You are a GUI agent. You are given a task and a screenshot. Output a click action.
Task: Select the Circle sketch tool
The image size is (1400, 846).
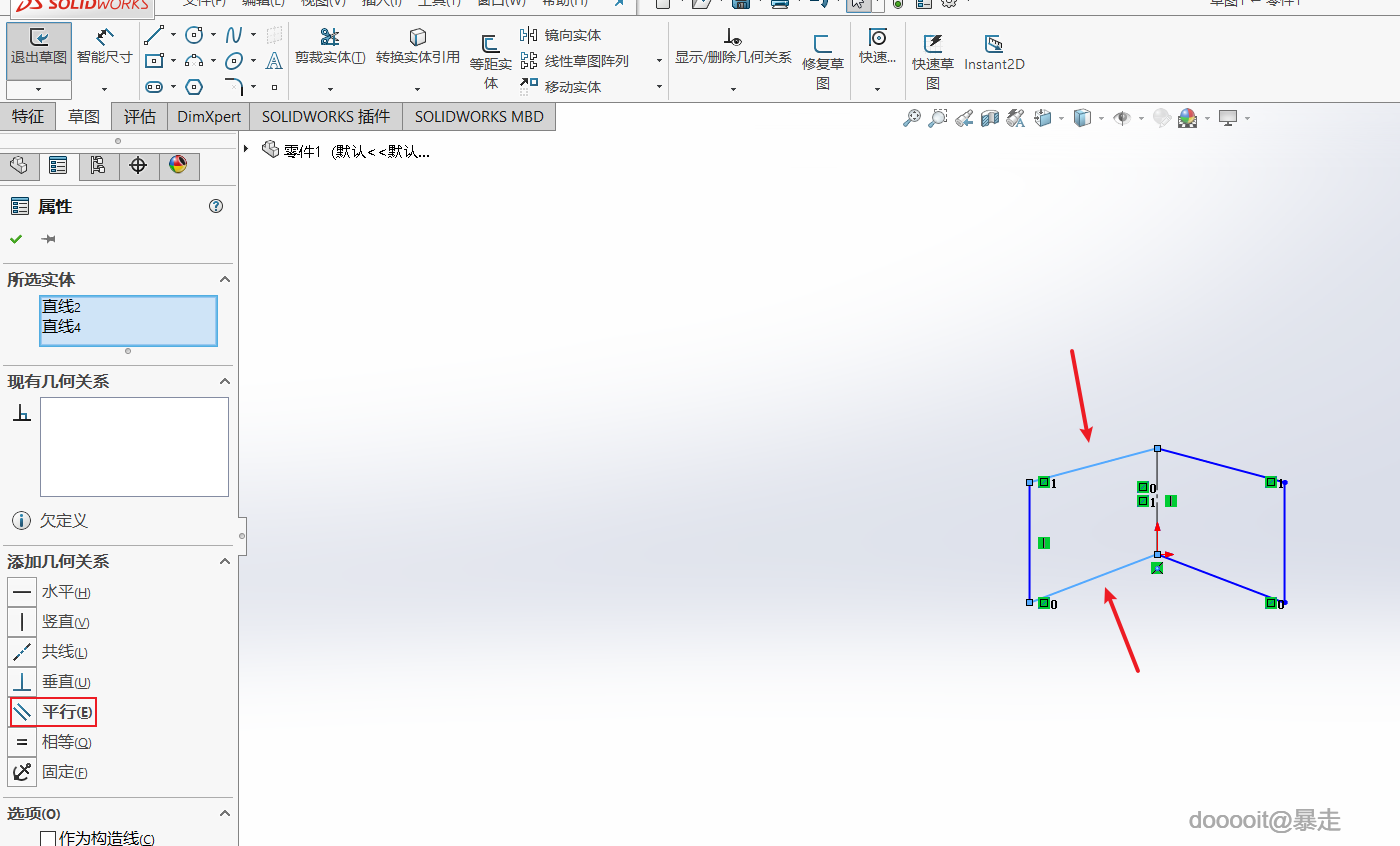[194, 35]
